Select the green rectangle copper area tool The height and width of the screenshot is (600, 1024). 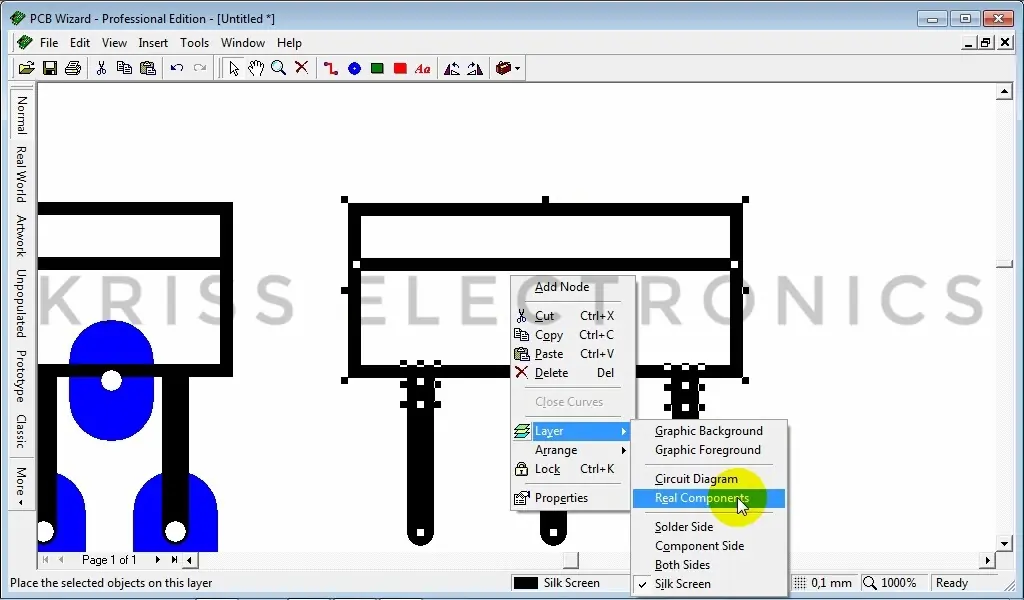377,68
